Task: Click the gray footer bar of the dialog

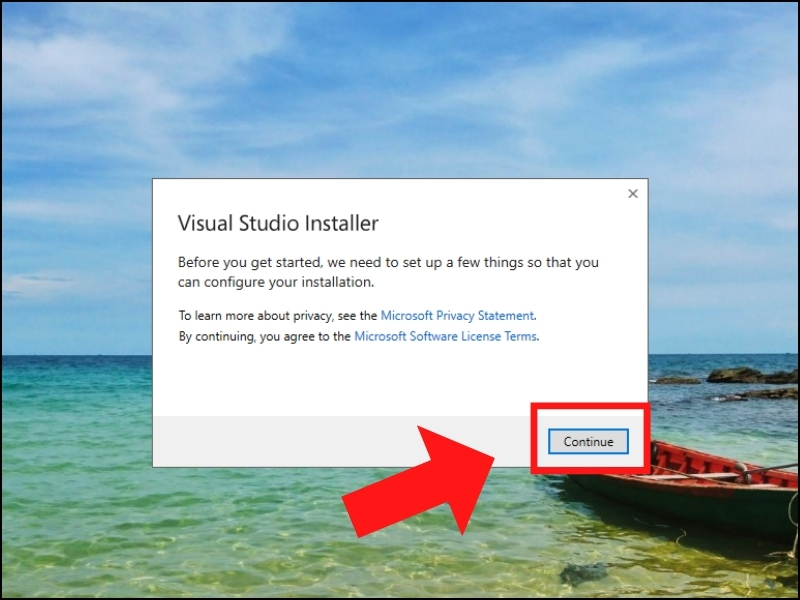Action: 286,441
